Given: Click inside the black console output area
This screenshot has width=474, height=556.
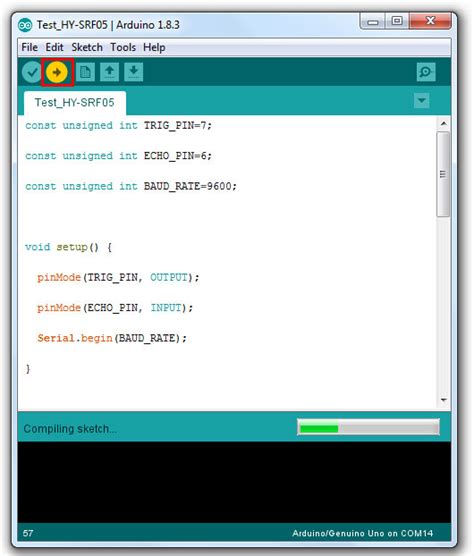Looking at the screenshot, I should 234,482.
